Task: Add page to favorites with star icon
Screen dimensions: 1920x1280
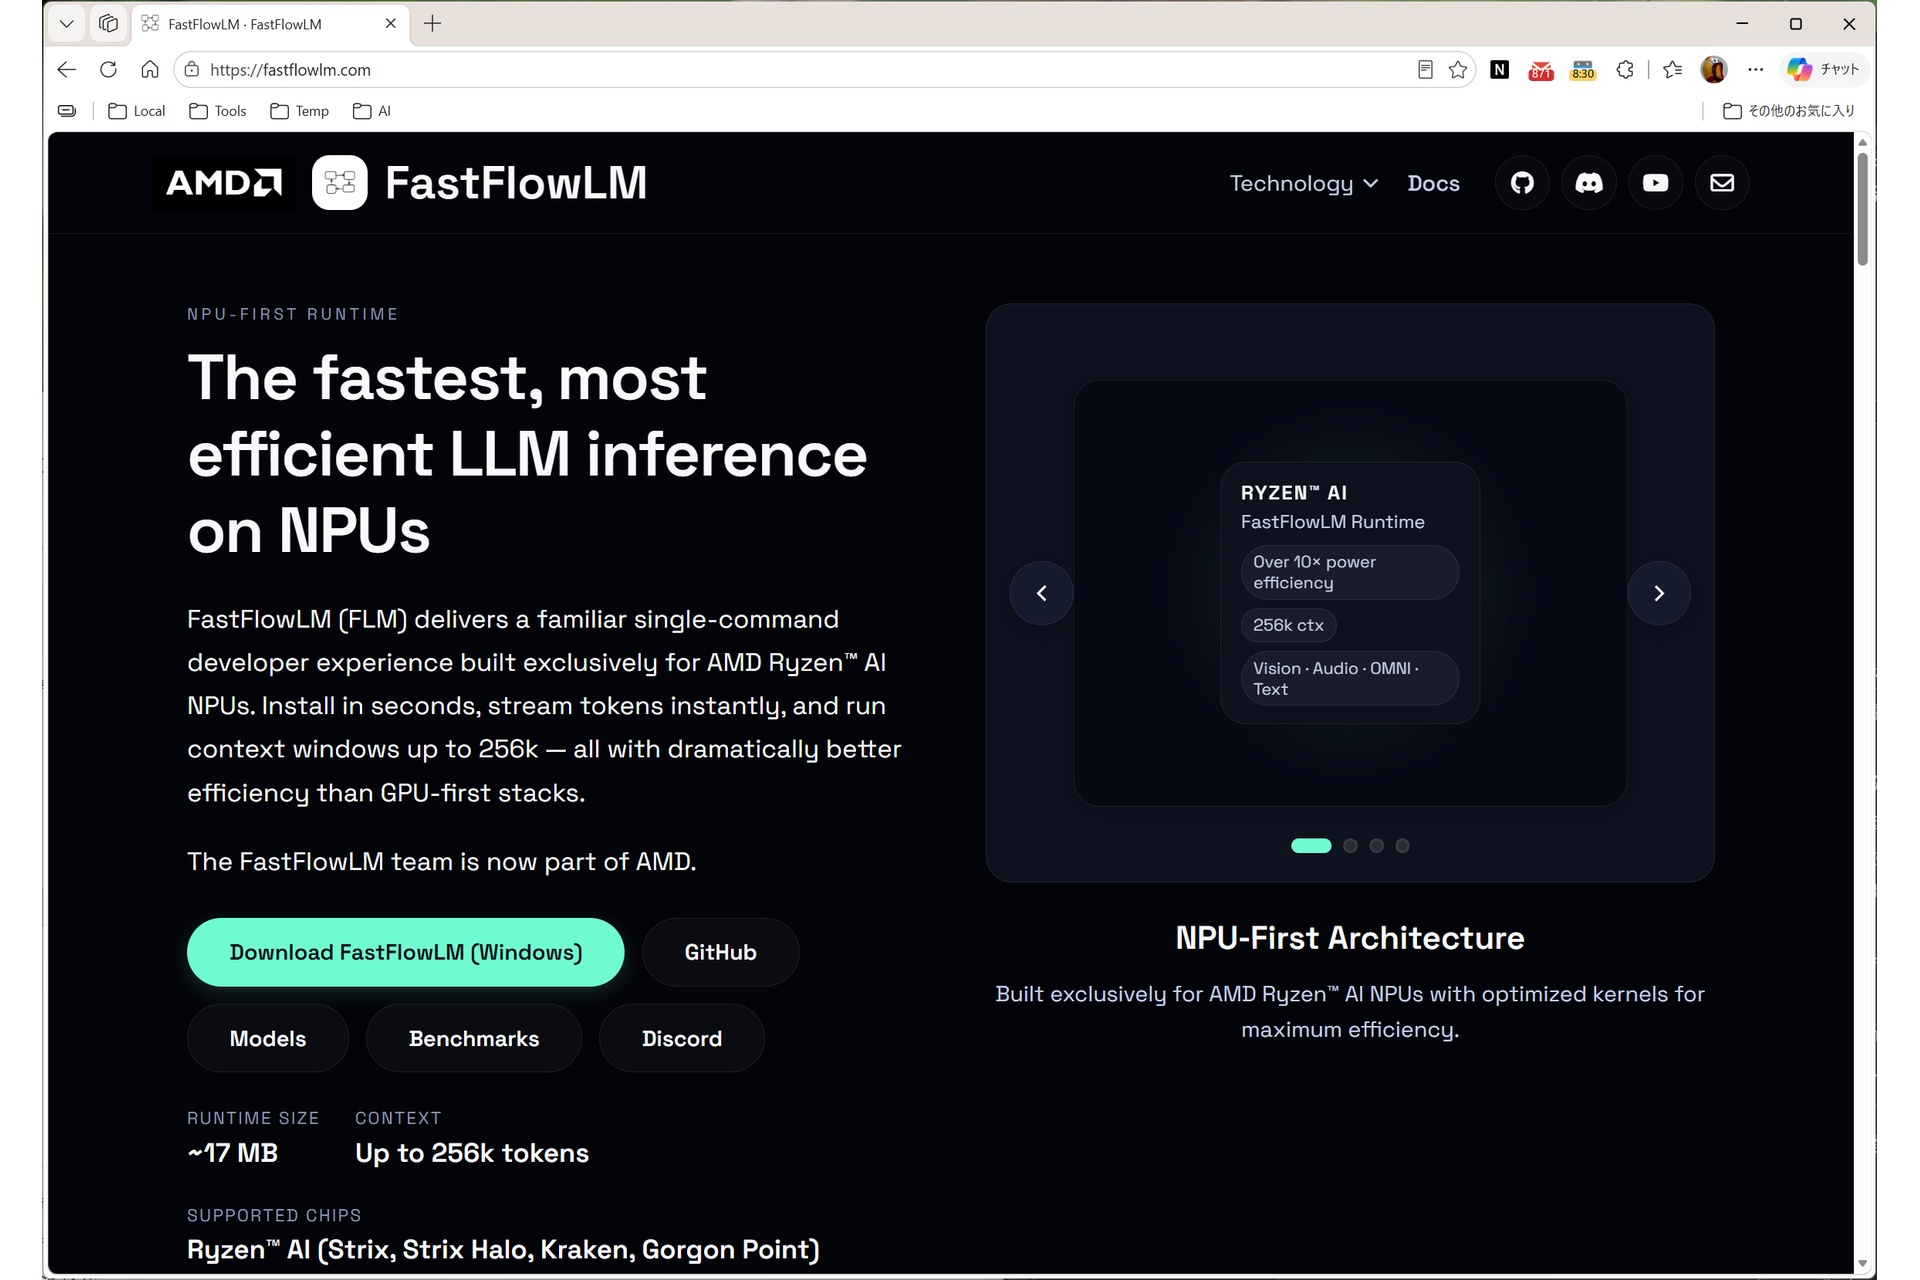Action: (x=1458, y=69)
